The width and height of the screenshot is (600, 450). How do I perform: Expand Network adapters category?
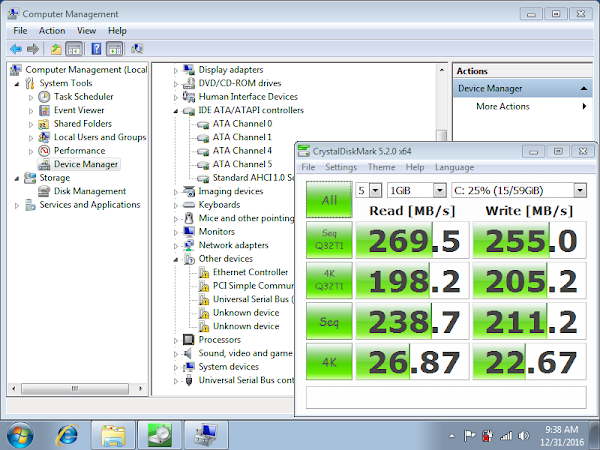[176, 246]
